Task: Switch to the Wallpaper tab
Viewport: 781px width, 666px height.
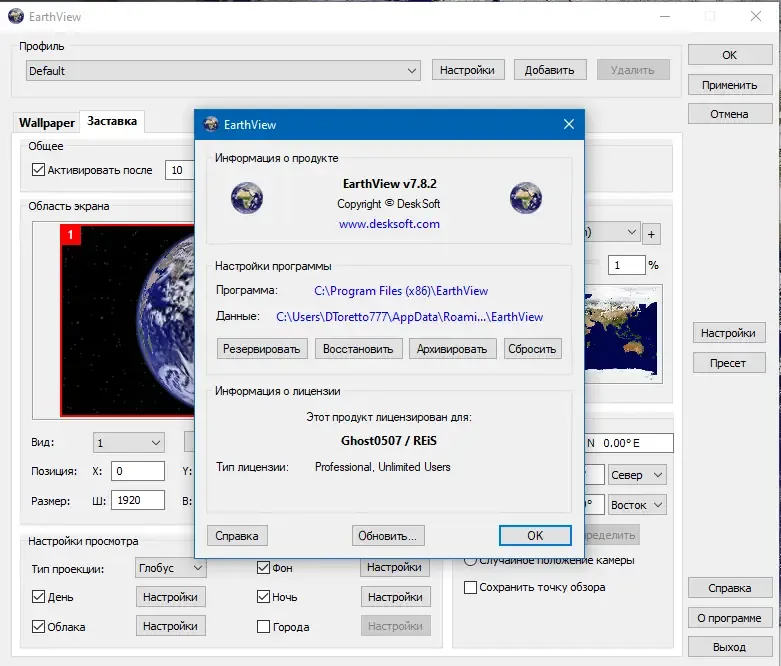Action: pos(47,123)
